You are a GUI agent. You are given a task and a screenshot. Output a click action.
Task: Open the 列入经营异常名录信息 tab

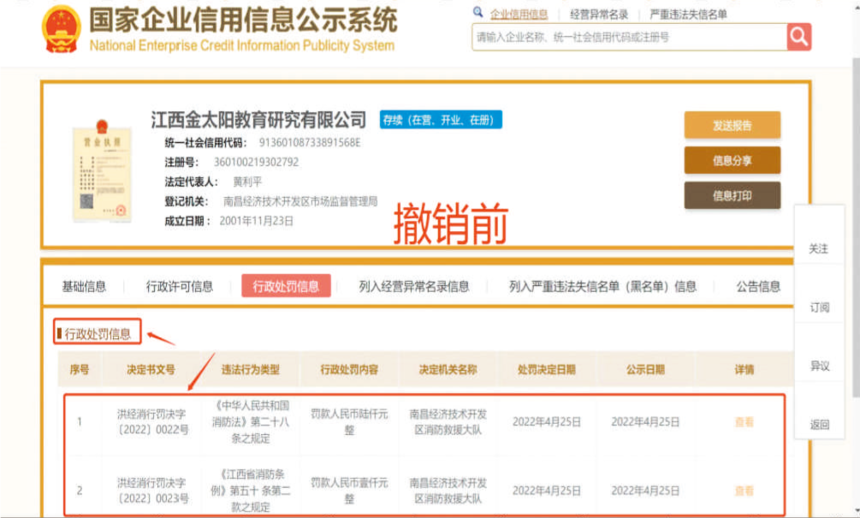pos(414,286)
